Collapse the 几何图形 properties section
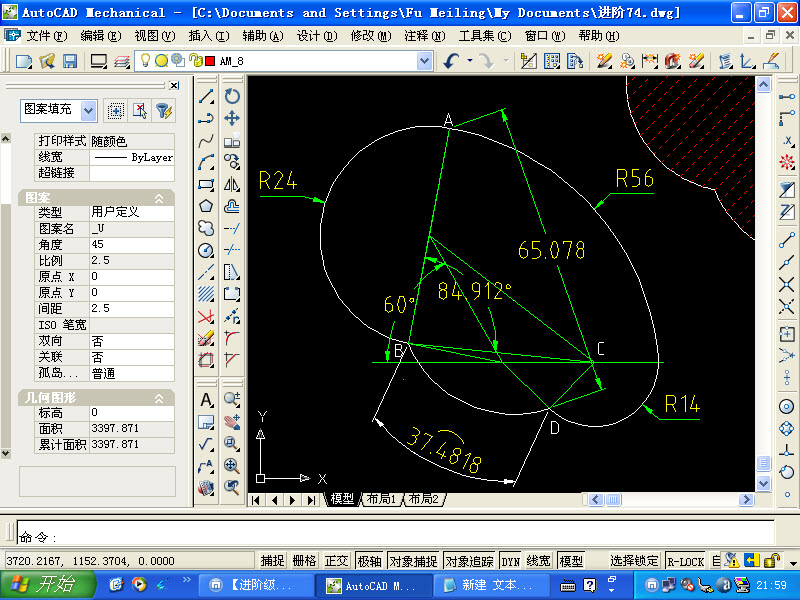 coord(159,398)
